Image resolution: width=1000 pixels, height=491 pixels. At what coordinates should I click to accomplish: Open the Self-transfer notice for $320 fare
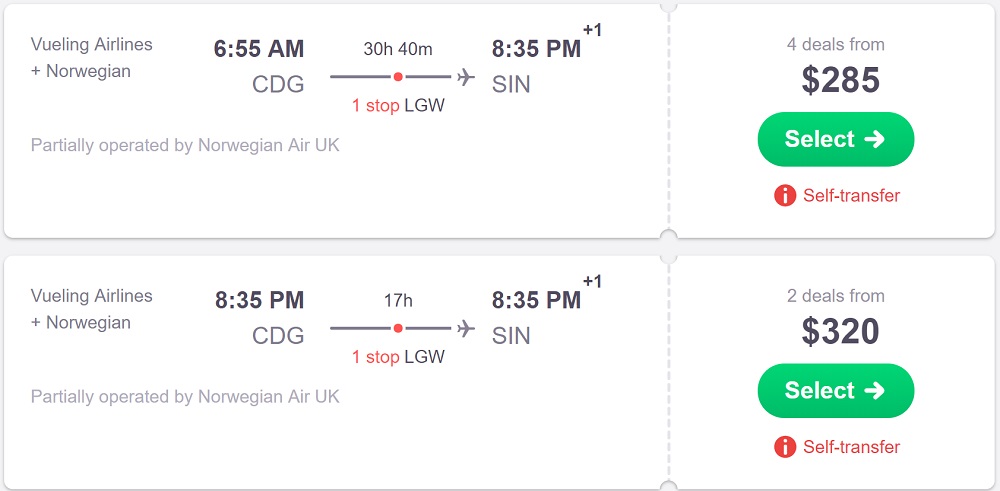(851, 447)
